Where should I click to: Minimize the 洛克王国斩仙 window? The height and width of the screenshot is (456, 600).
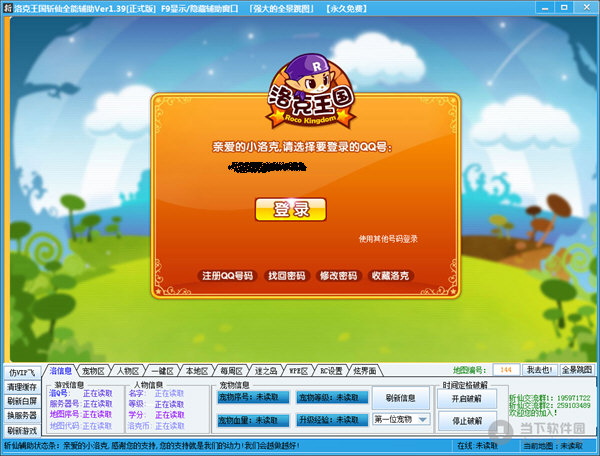(545, 7)
